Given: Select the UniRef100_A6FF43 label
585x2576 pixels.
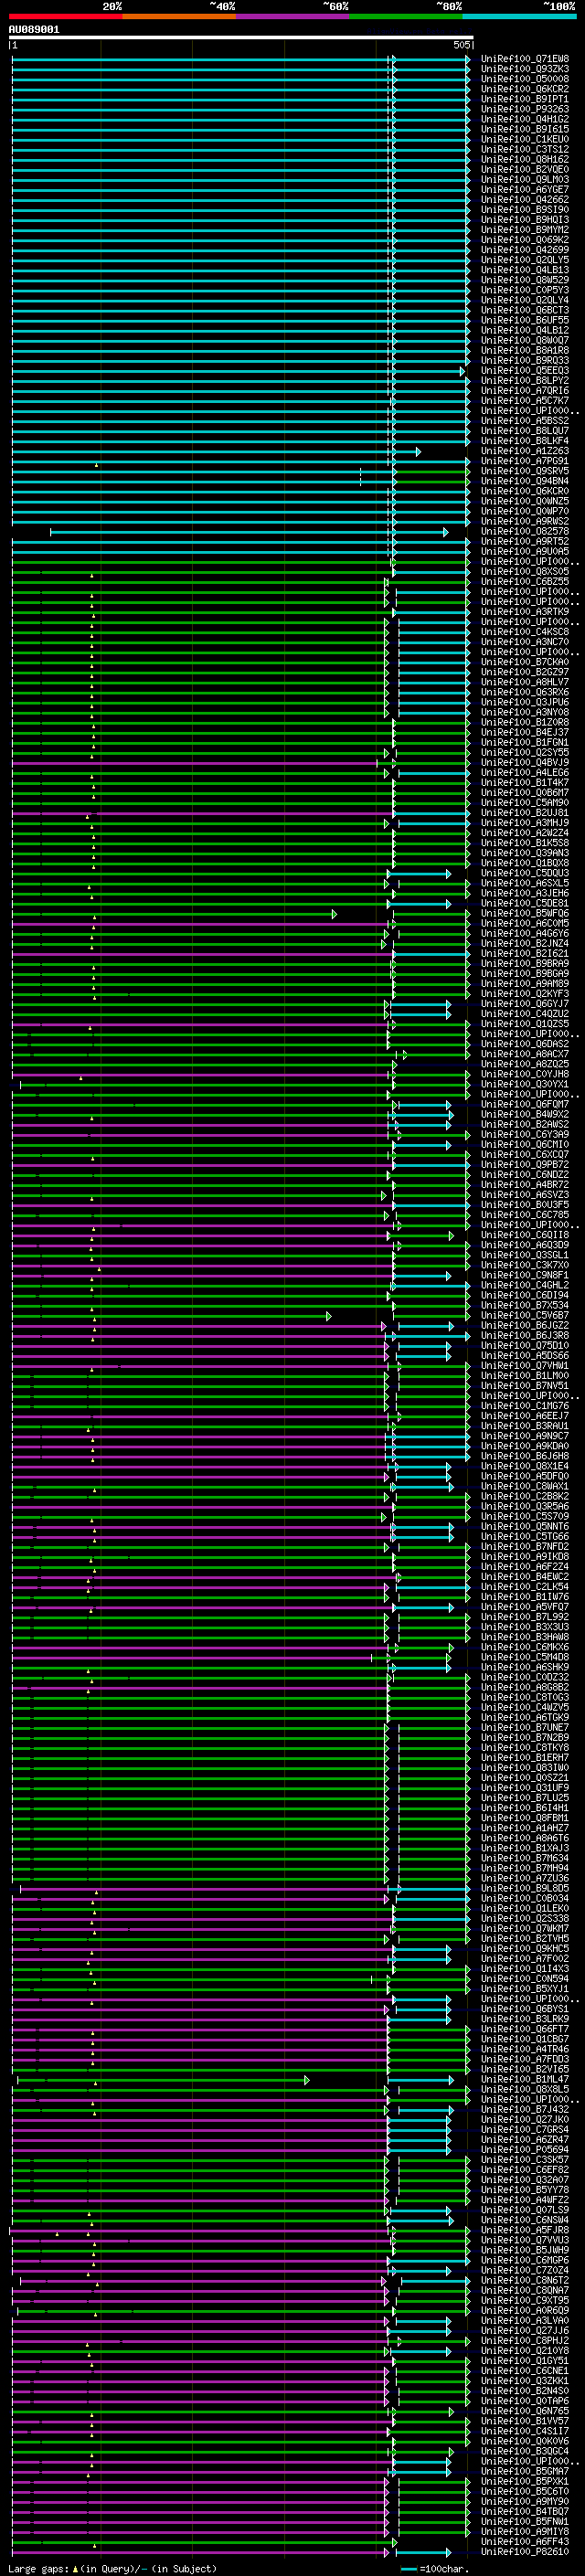Looking at the screenshot, I should 525,2541.
